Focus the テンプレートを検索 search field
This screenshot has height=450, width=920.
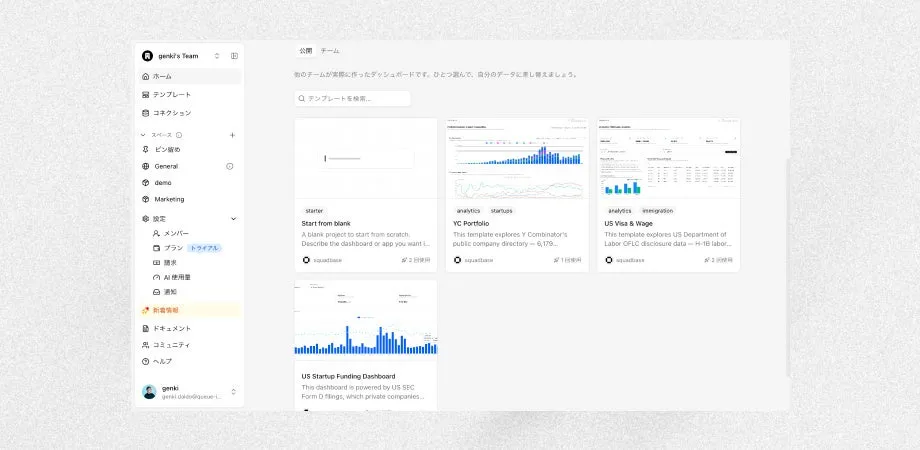click(353, 99)
